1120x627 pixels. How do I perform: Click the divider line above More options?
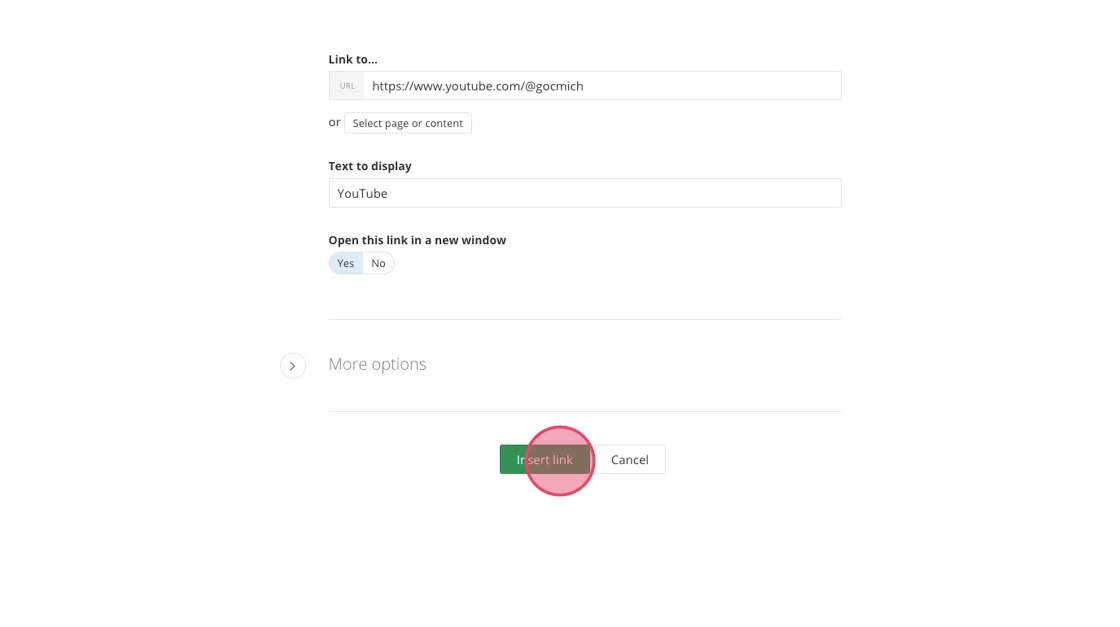pyautogui.click(x=585, y=319)
